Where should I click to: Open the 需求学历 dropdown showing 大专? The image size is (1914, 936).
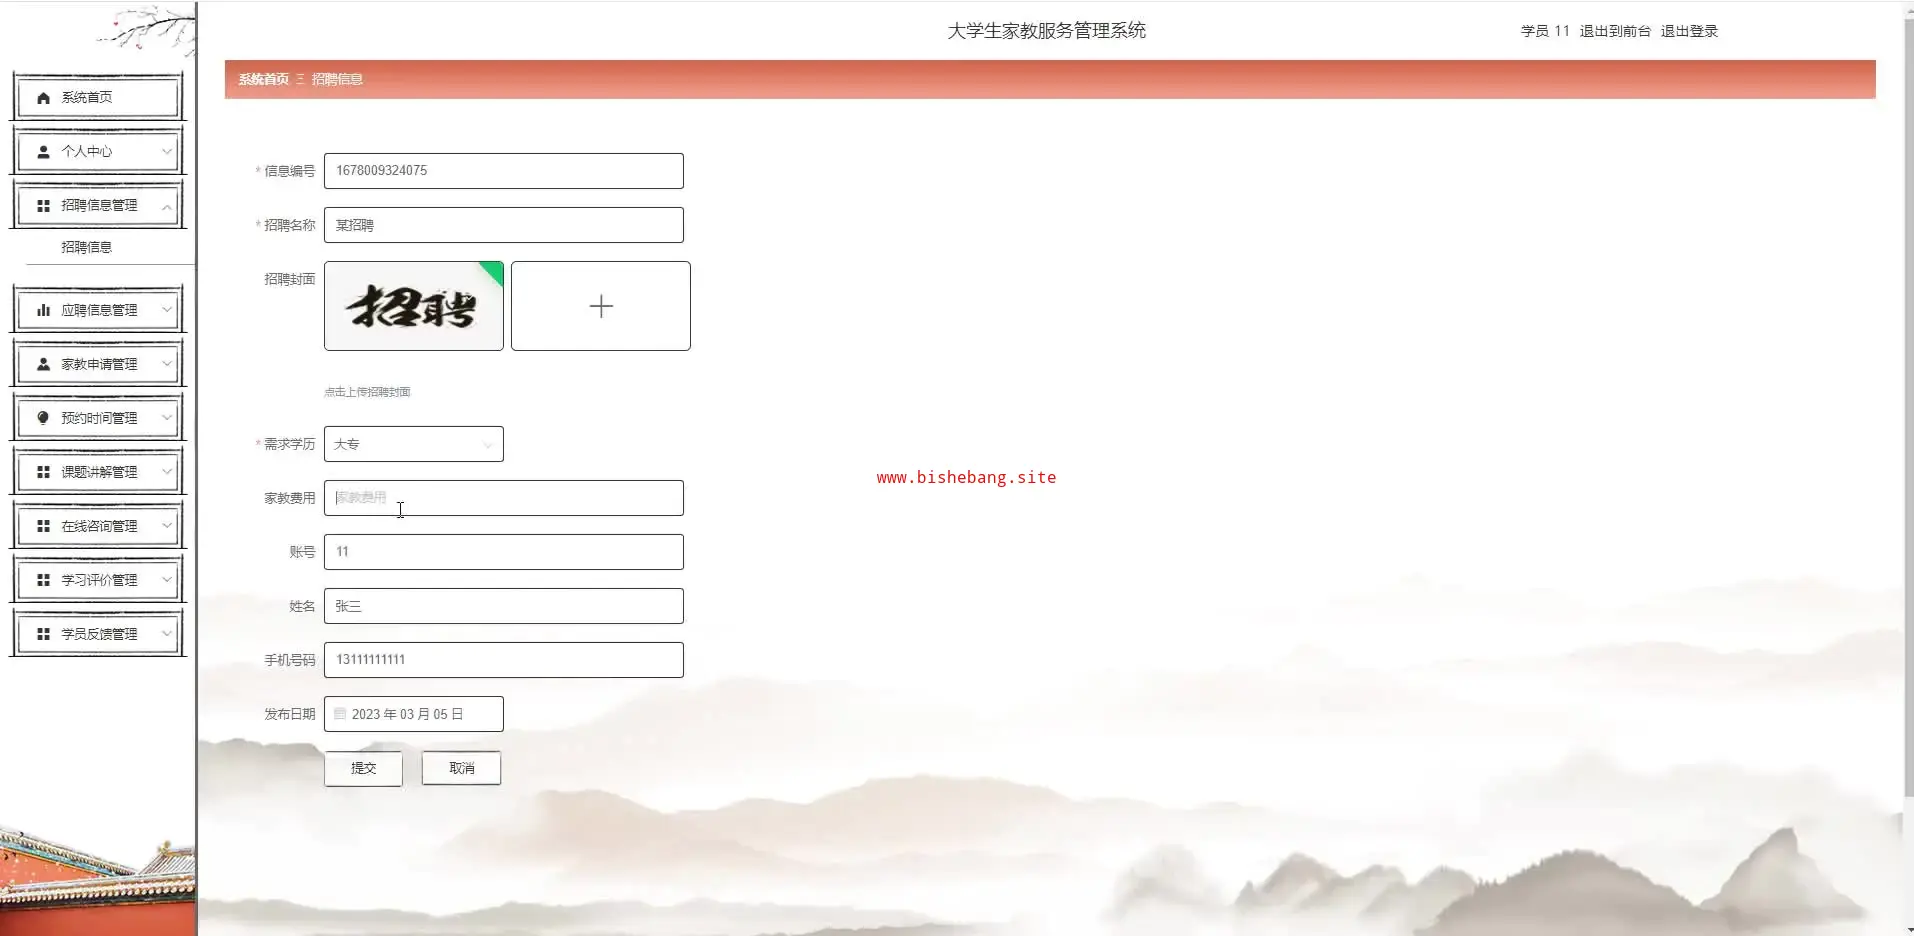coord(413,444)
